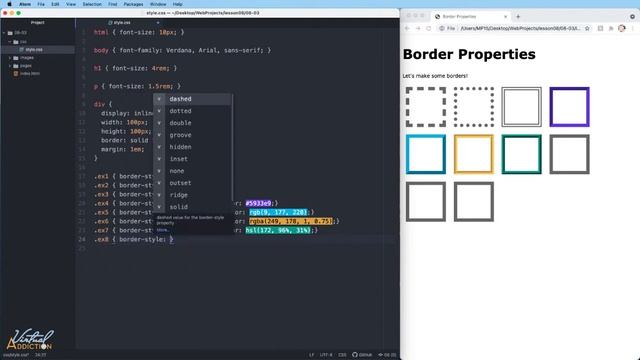Viewport: 640px width, 360px height.
Task: Click the browser address bar URL
Action: tap(520, 29)
